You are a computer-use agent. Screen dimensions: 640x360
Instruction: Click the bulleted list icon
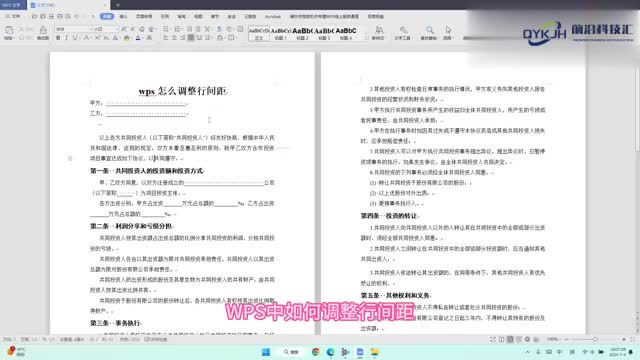pyautogui.click(x=166, y=29)
